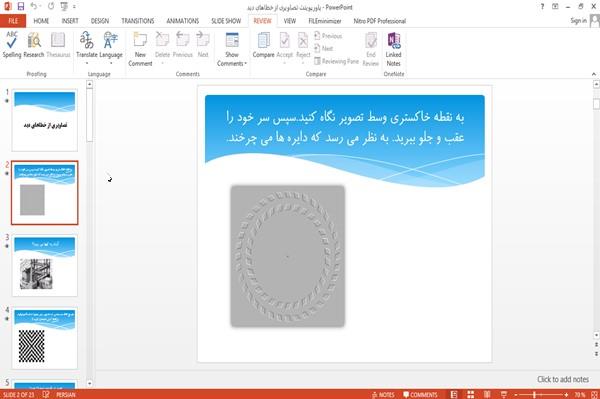The width and height of the screenshot is (600, 399).
Task: Click spell check status bar icon
Action: [46, 394]
